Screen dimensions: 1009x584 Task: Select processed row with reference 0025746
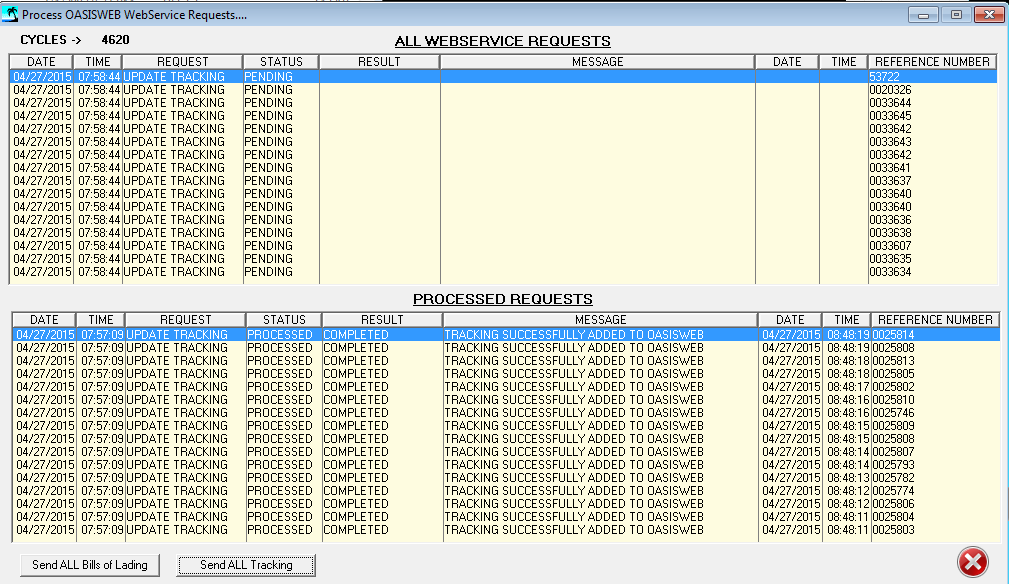click(x=506, y=412)
